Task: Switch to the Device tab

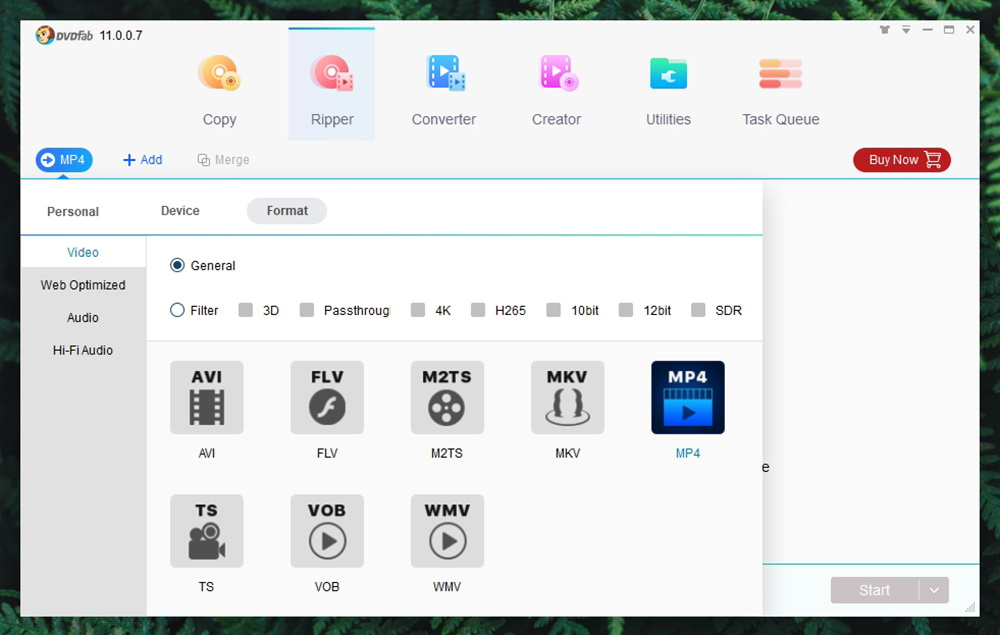Action: [x=180, y=211]
